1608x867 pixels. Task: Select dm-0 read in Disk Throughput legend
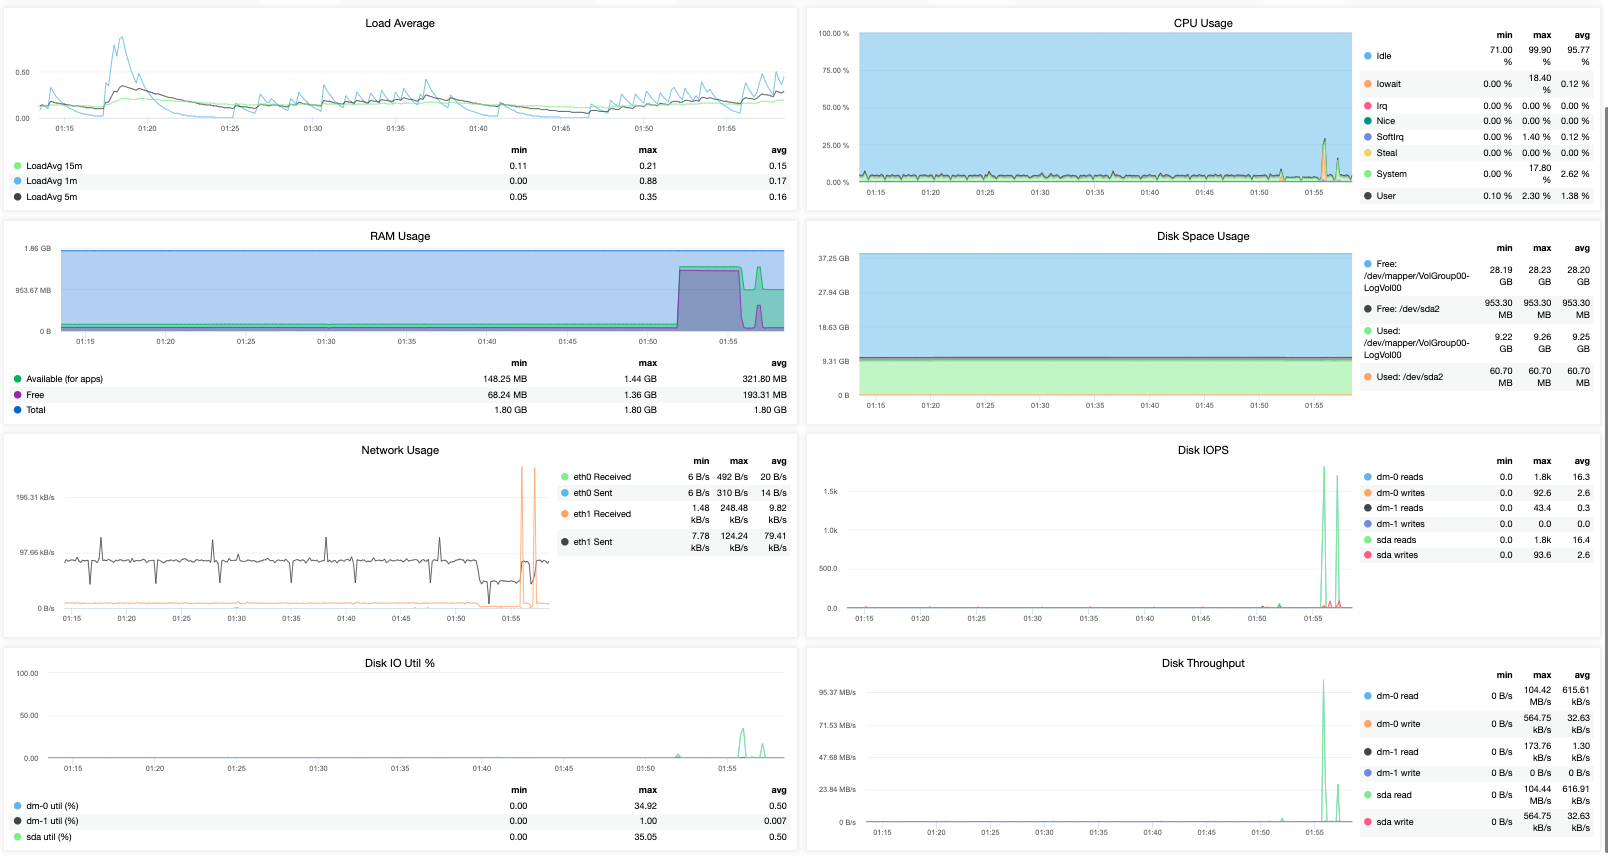[1397, 696]
